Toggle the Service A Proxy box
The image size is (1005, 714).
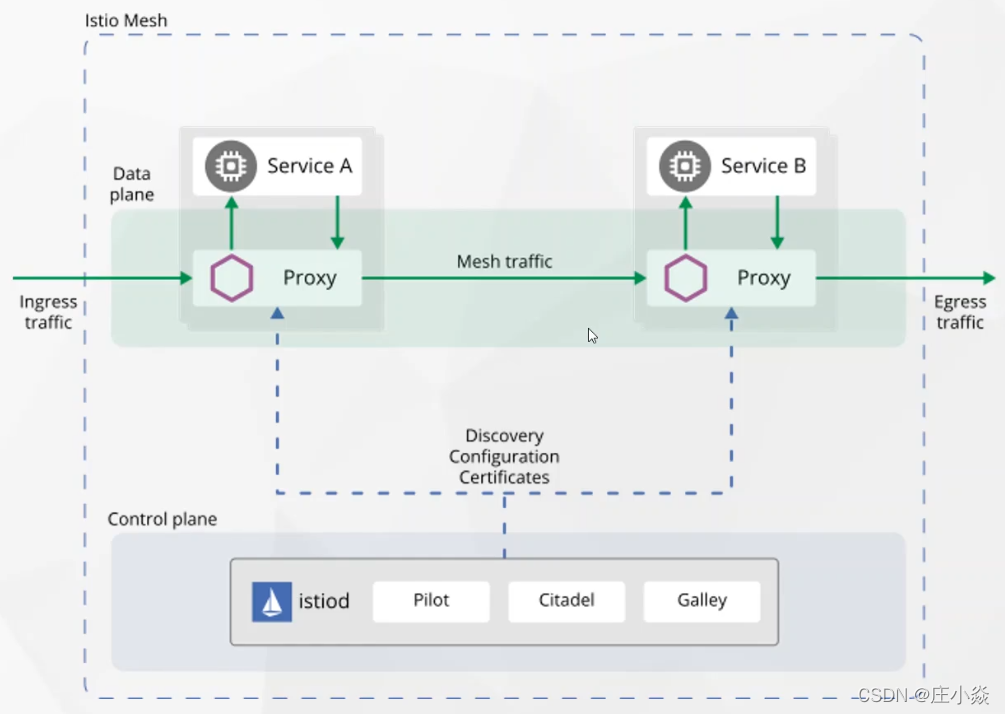(277, 278)
